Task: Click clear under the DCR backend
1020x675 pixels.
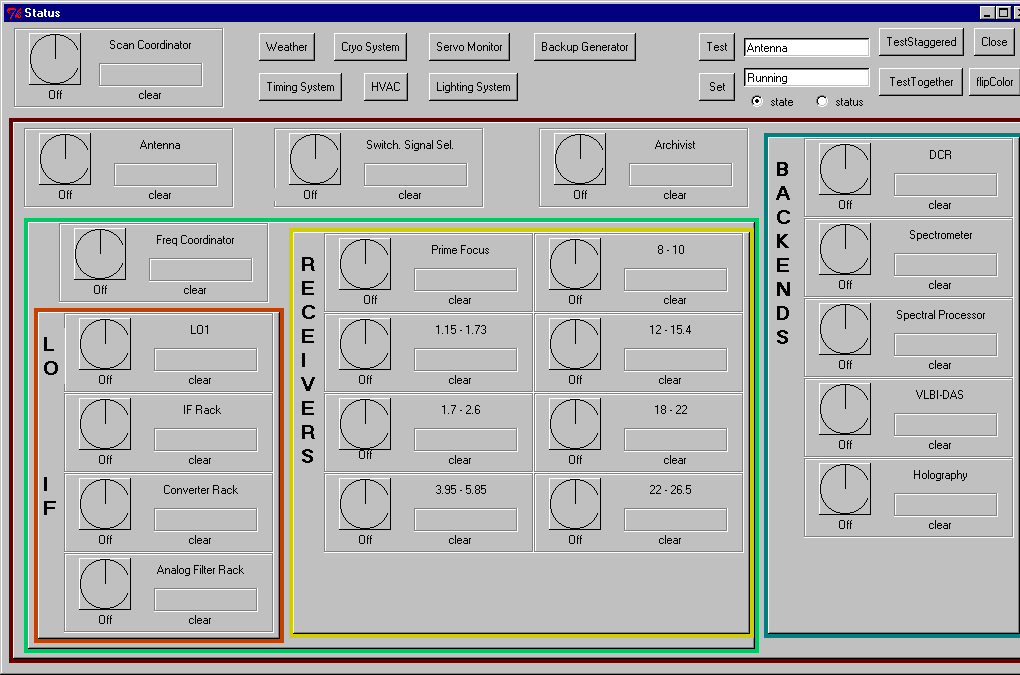Action: 940,205
